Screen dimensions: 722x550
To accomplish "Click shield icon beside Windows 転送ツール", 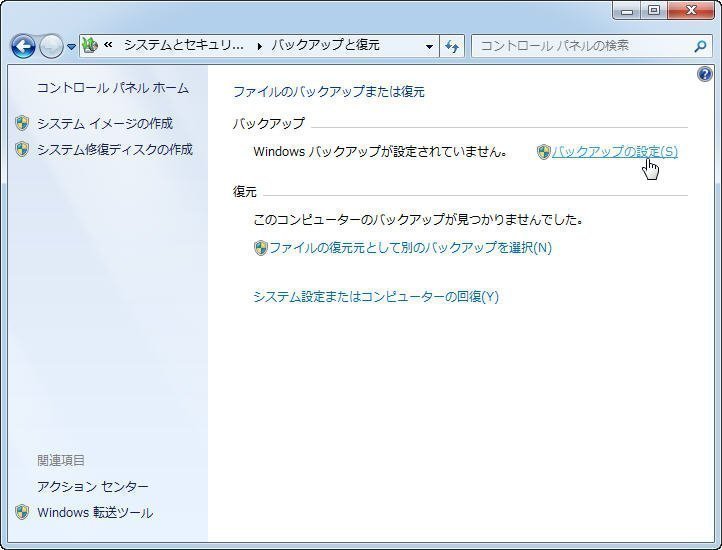I will (x=22, y=512).
